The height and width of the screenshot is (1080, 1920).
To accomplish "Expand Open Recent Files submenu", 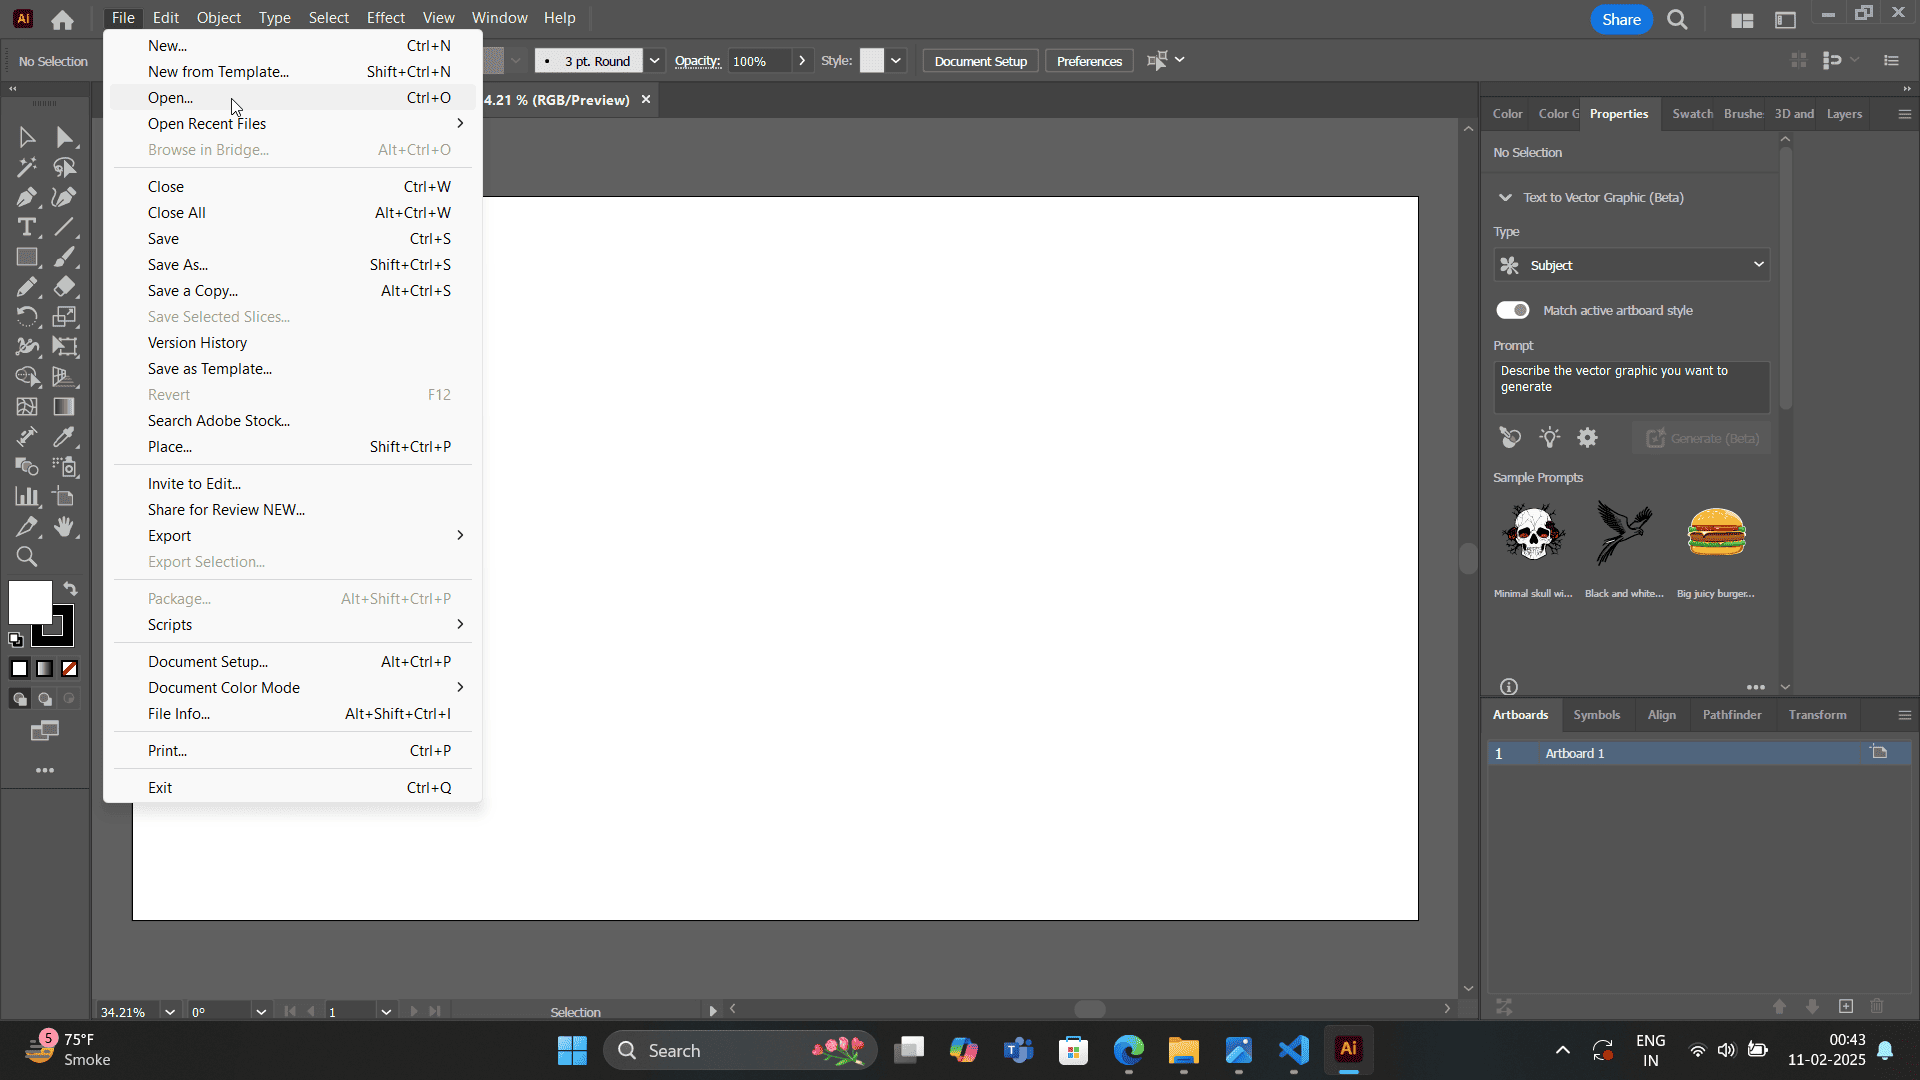I will tap(292, 124).
